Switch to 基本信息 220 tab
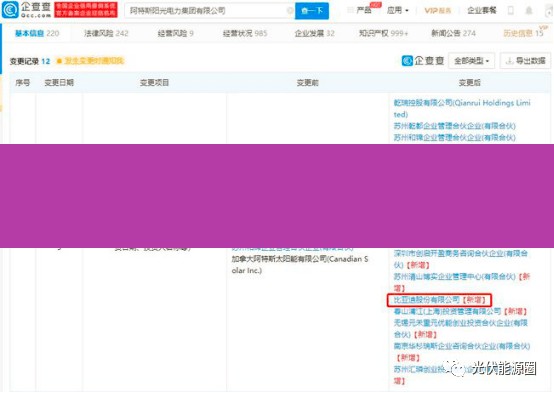 [x=37, y=33]
